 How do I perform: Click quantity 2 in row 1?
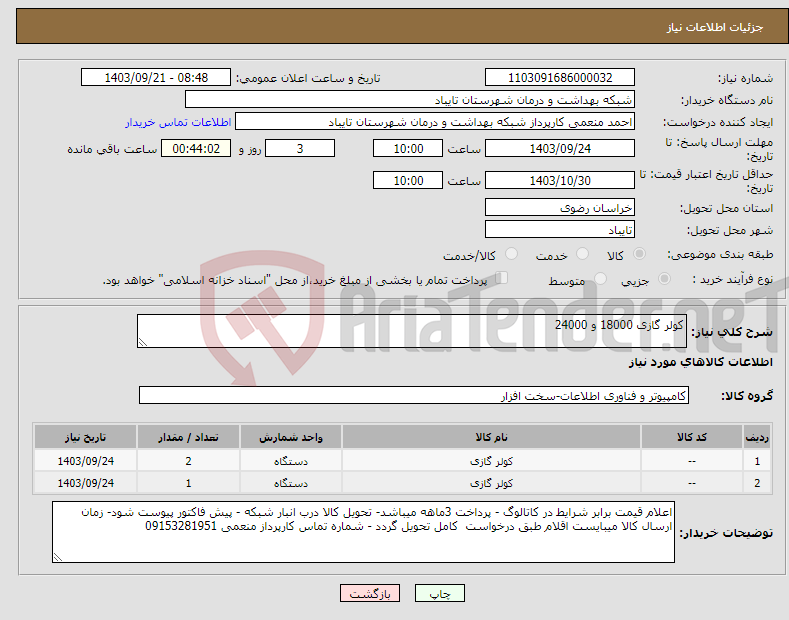pos(188,461)
